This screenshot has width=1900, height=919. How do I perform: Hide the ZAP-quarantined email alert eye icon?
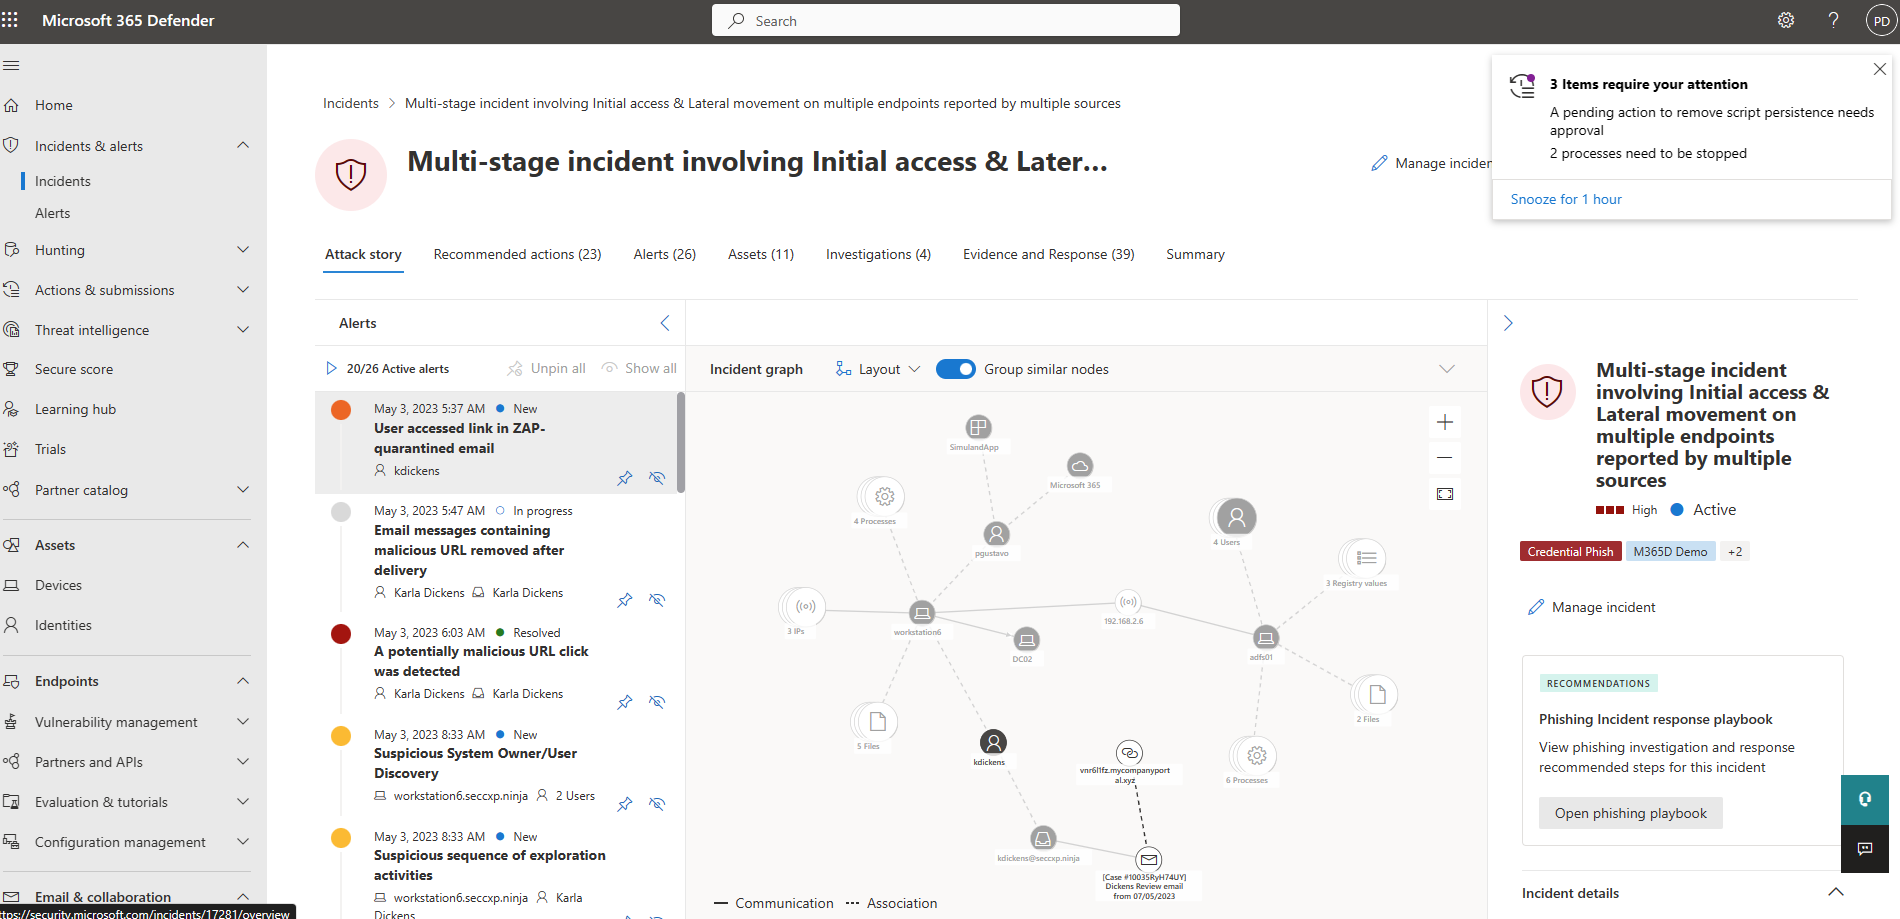pyautogui.click(x=657, y=478)
